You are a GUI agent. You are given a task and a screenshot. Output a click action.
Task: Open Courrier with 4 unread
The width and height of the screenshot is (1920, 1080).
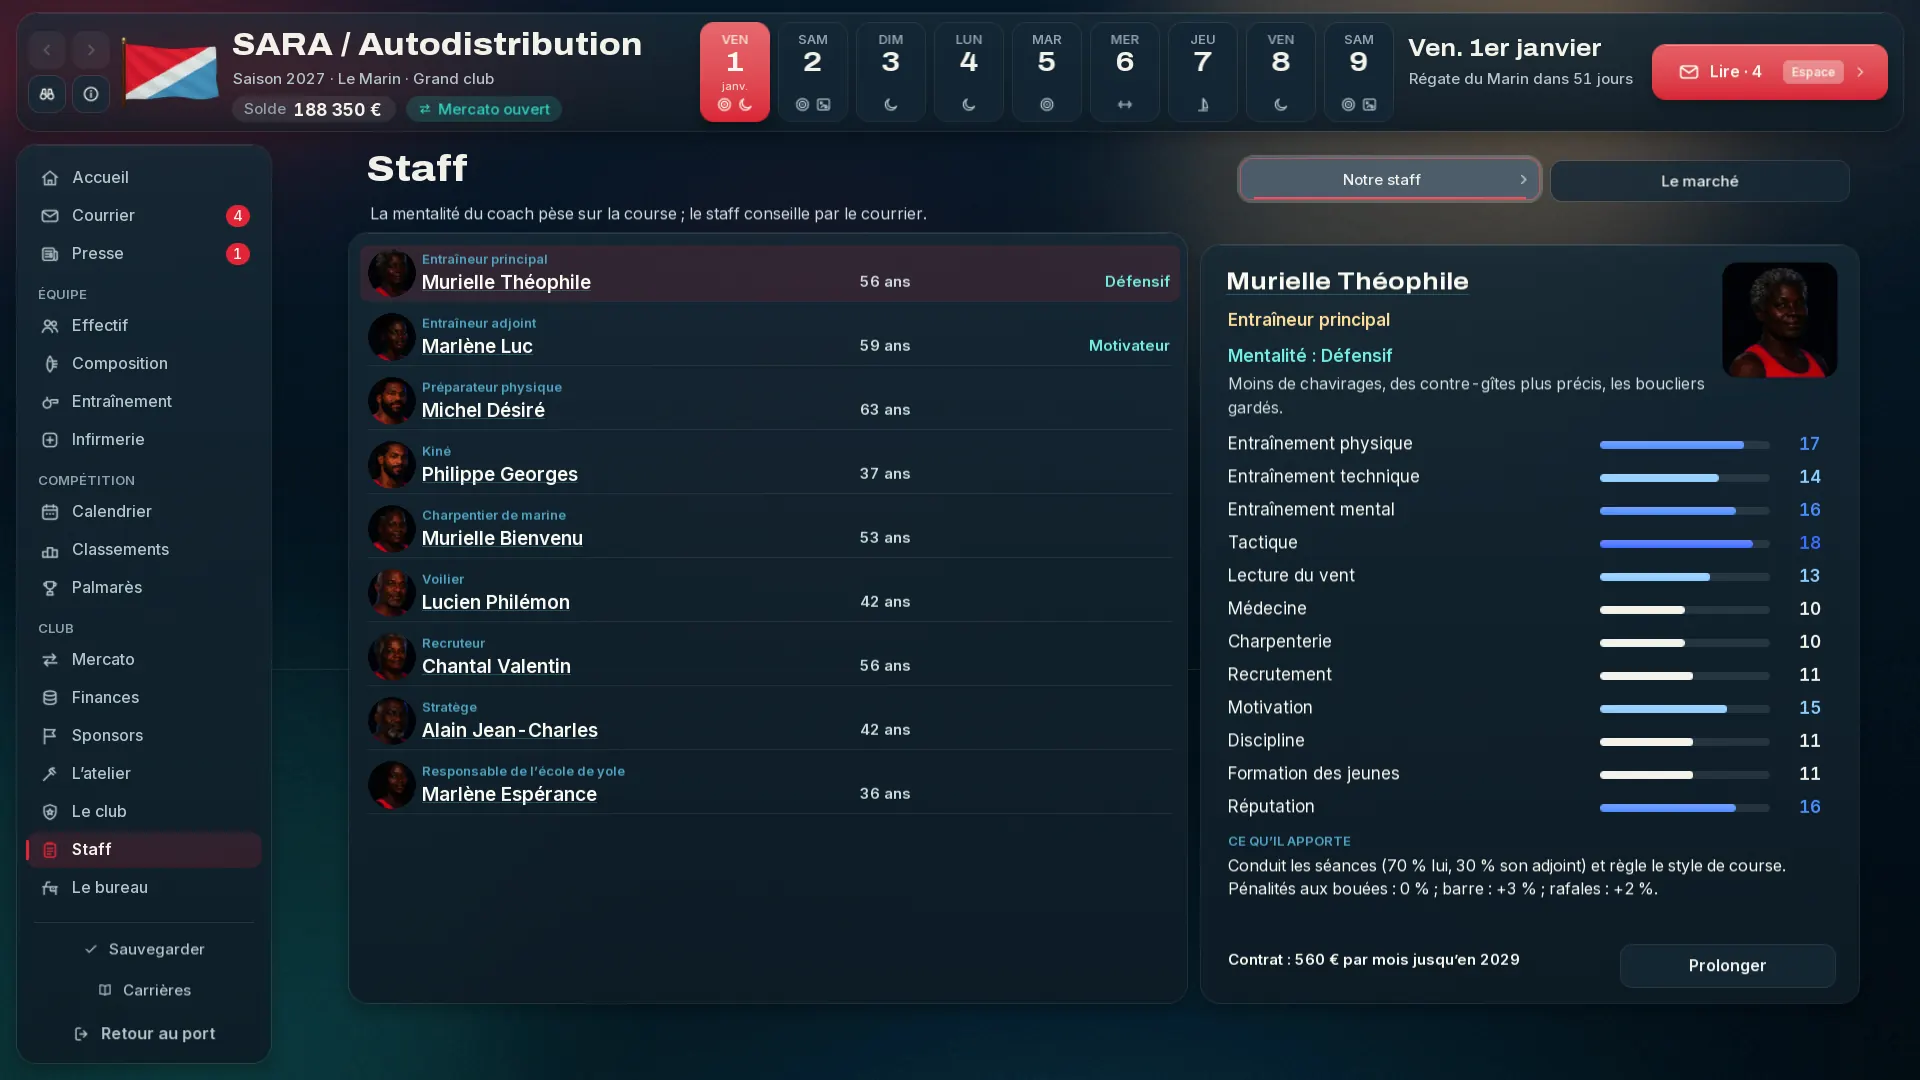pyautogui.click(x=144, y=215)
